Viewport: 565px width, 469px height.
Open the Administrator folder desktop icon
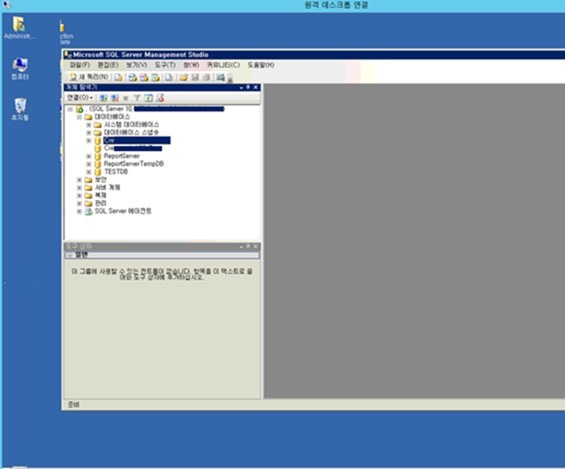pyautogui.click(x=19, y=28)
